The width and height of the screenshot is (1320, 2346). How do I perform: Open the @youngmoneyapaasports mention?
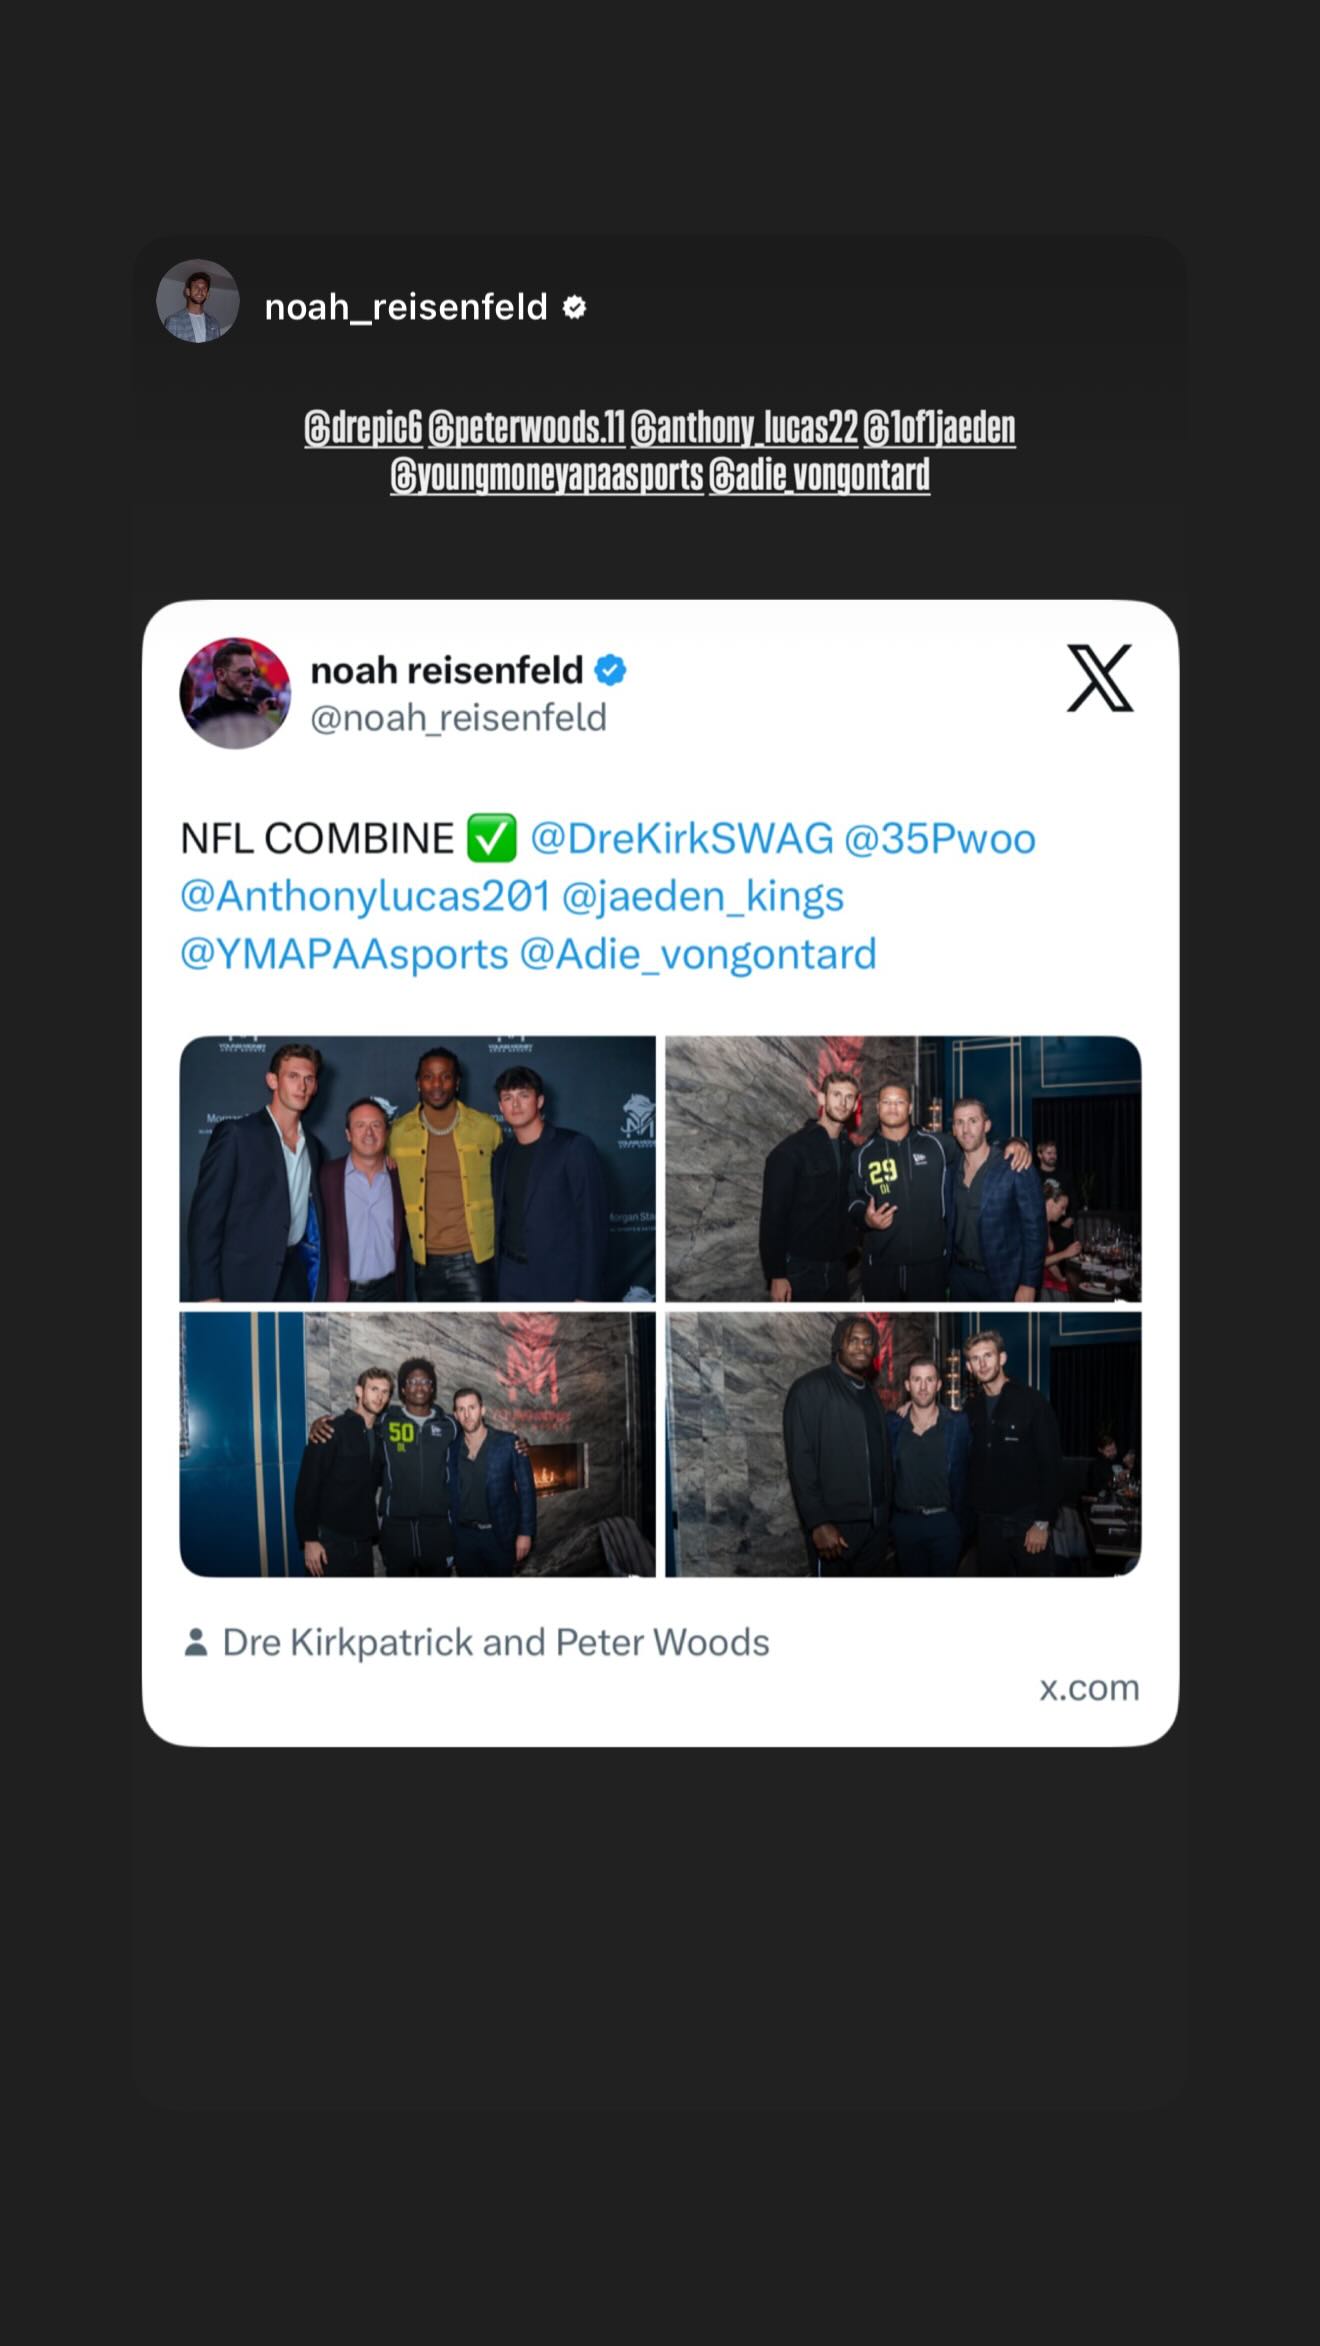(547, 475)
